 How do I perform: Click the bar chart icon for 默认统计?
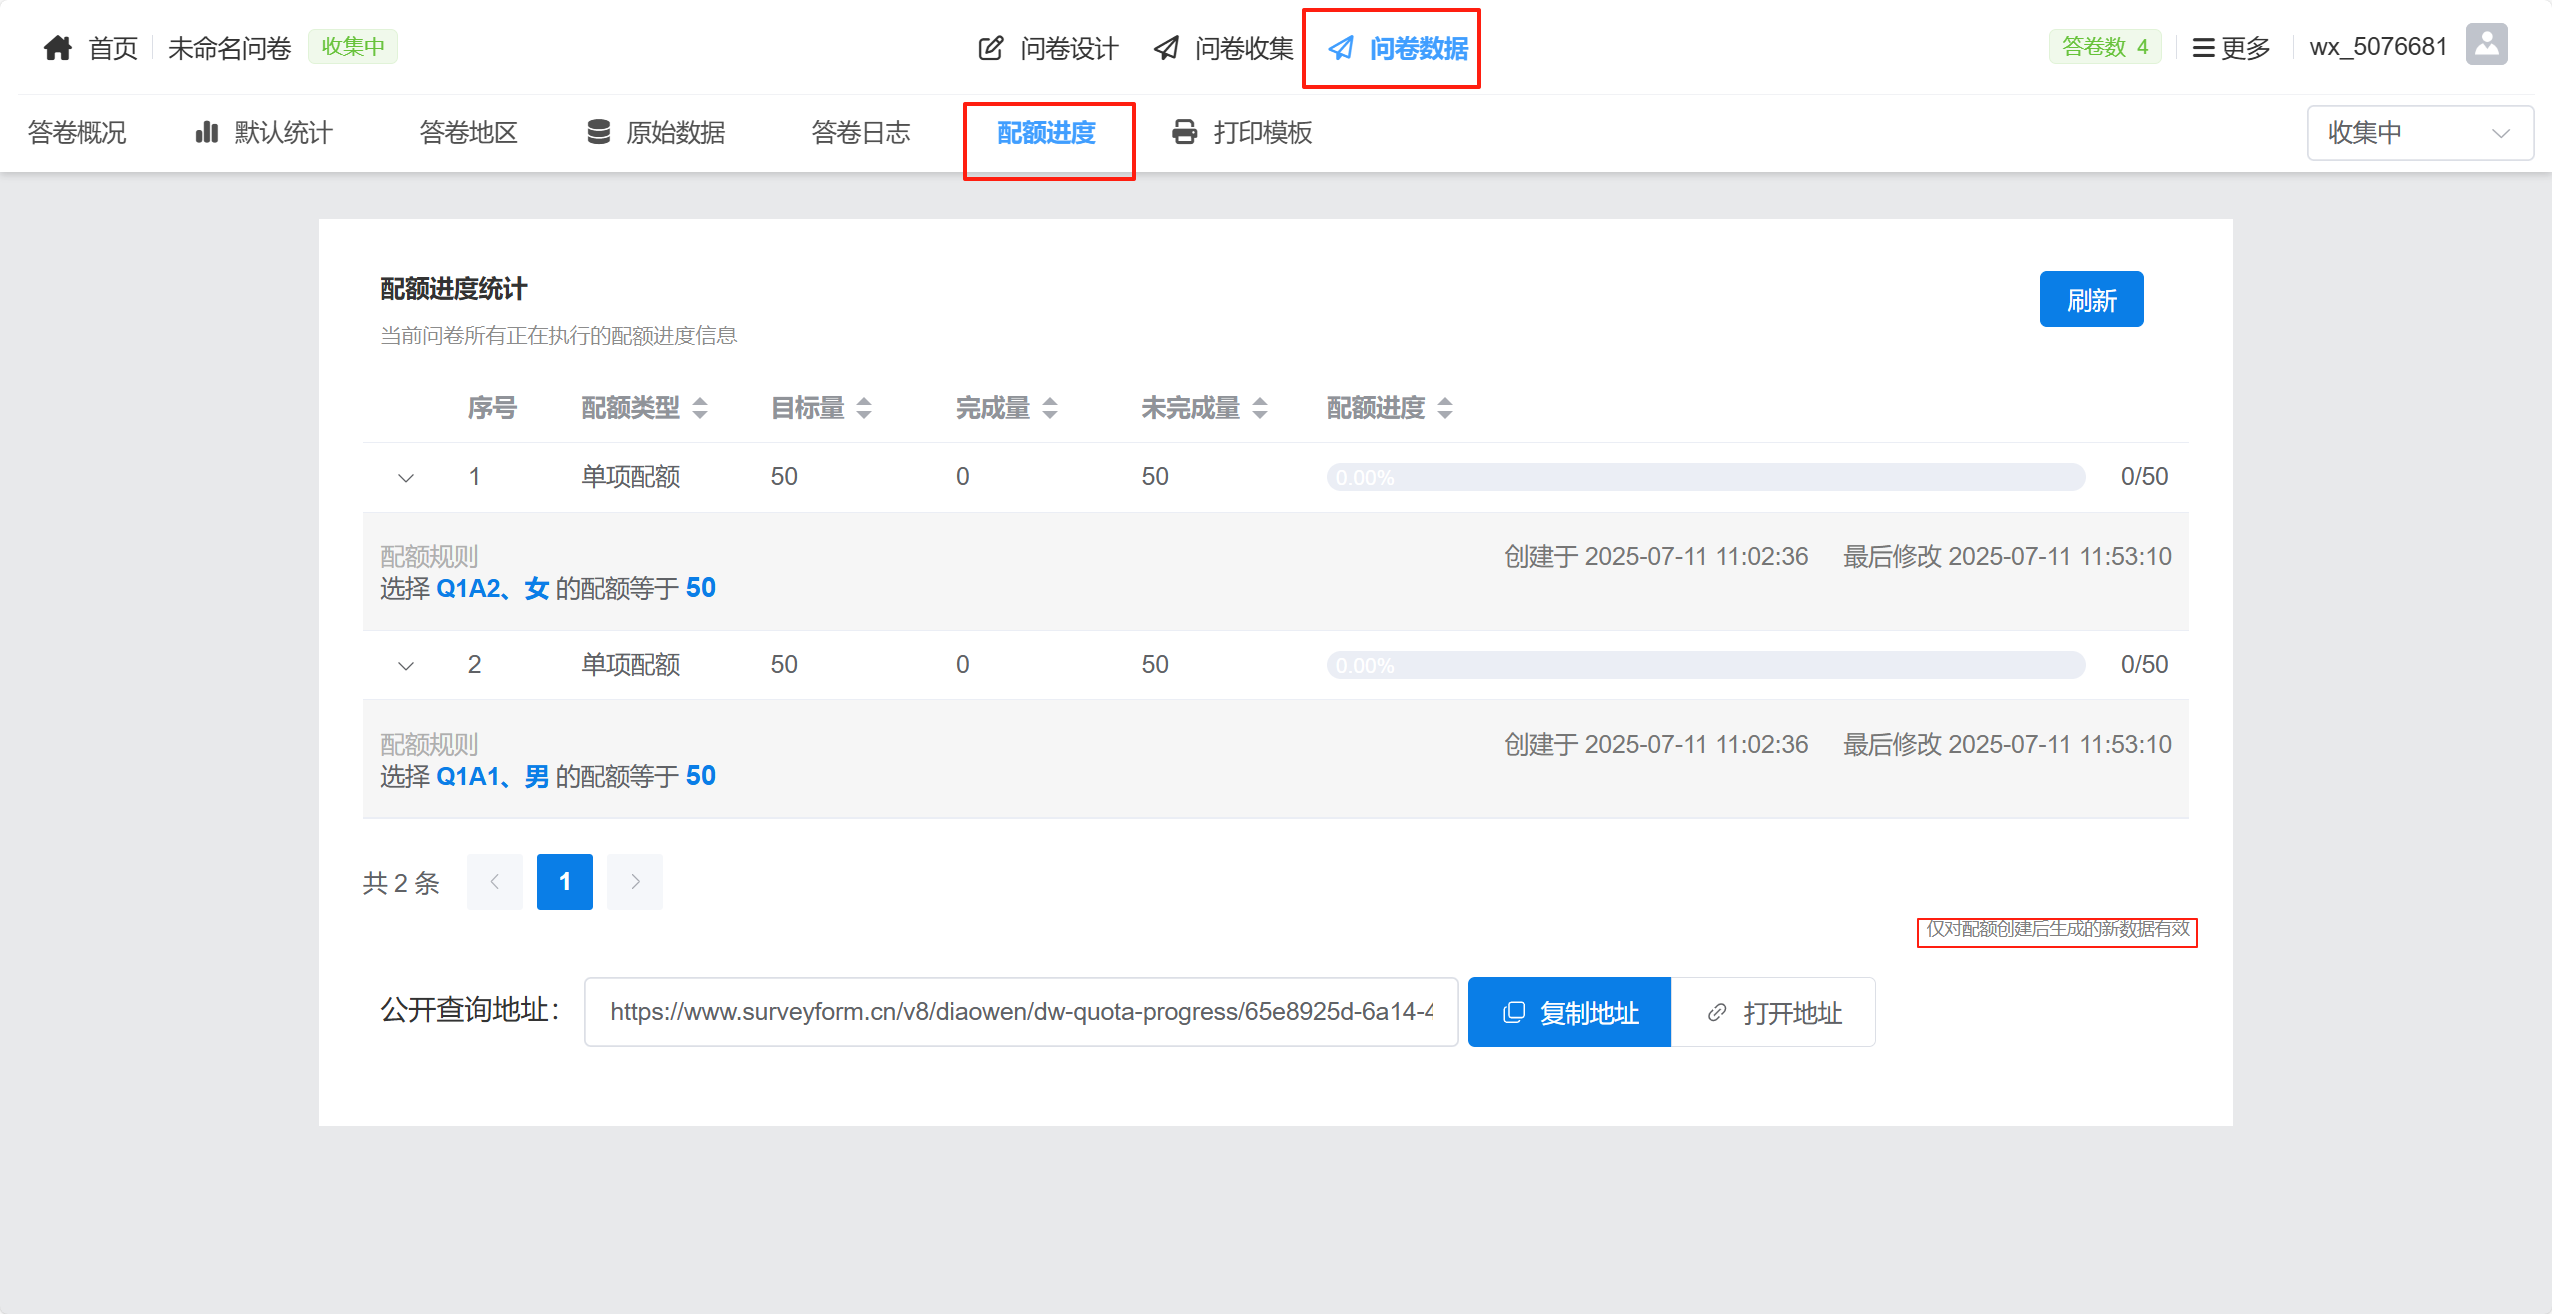[x=206, y=132]
